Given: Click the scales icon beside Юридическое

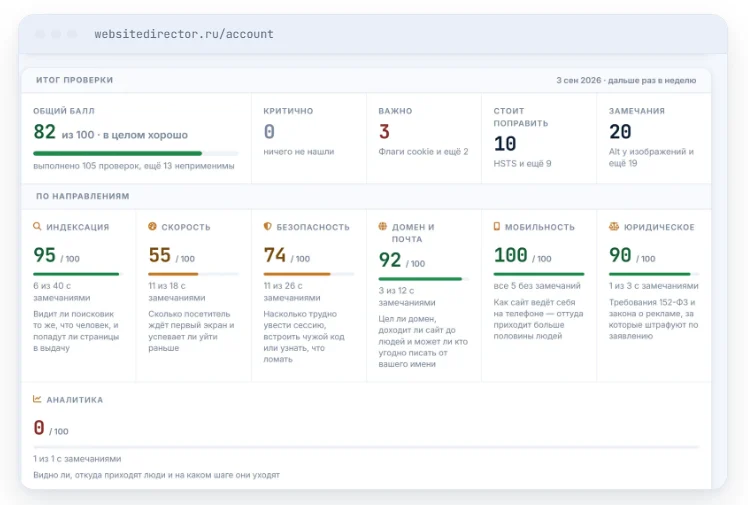Looking at the screenshot, I should [x=614, y=227].
